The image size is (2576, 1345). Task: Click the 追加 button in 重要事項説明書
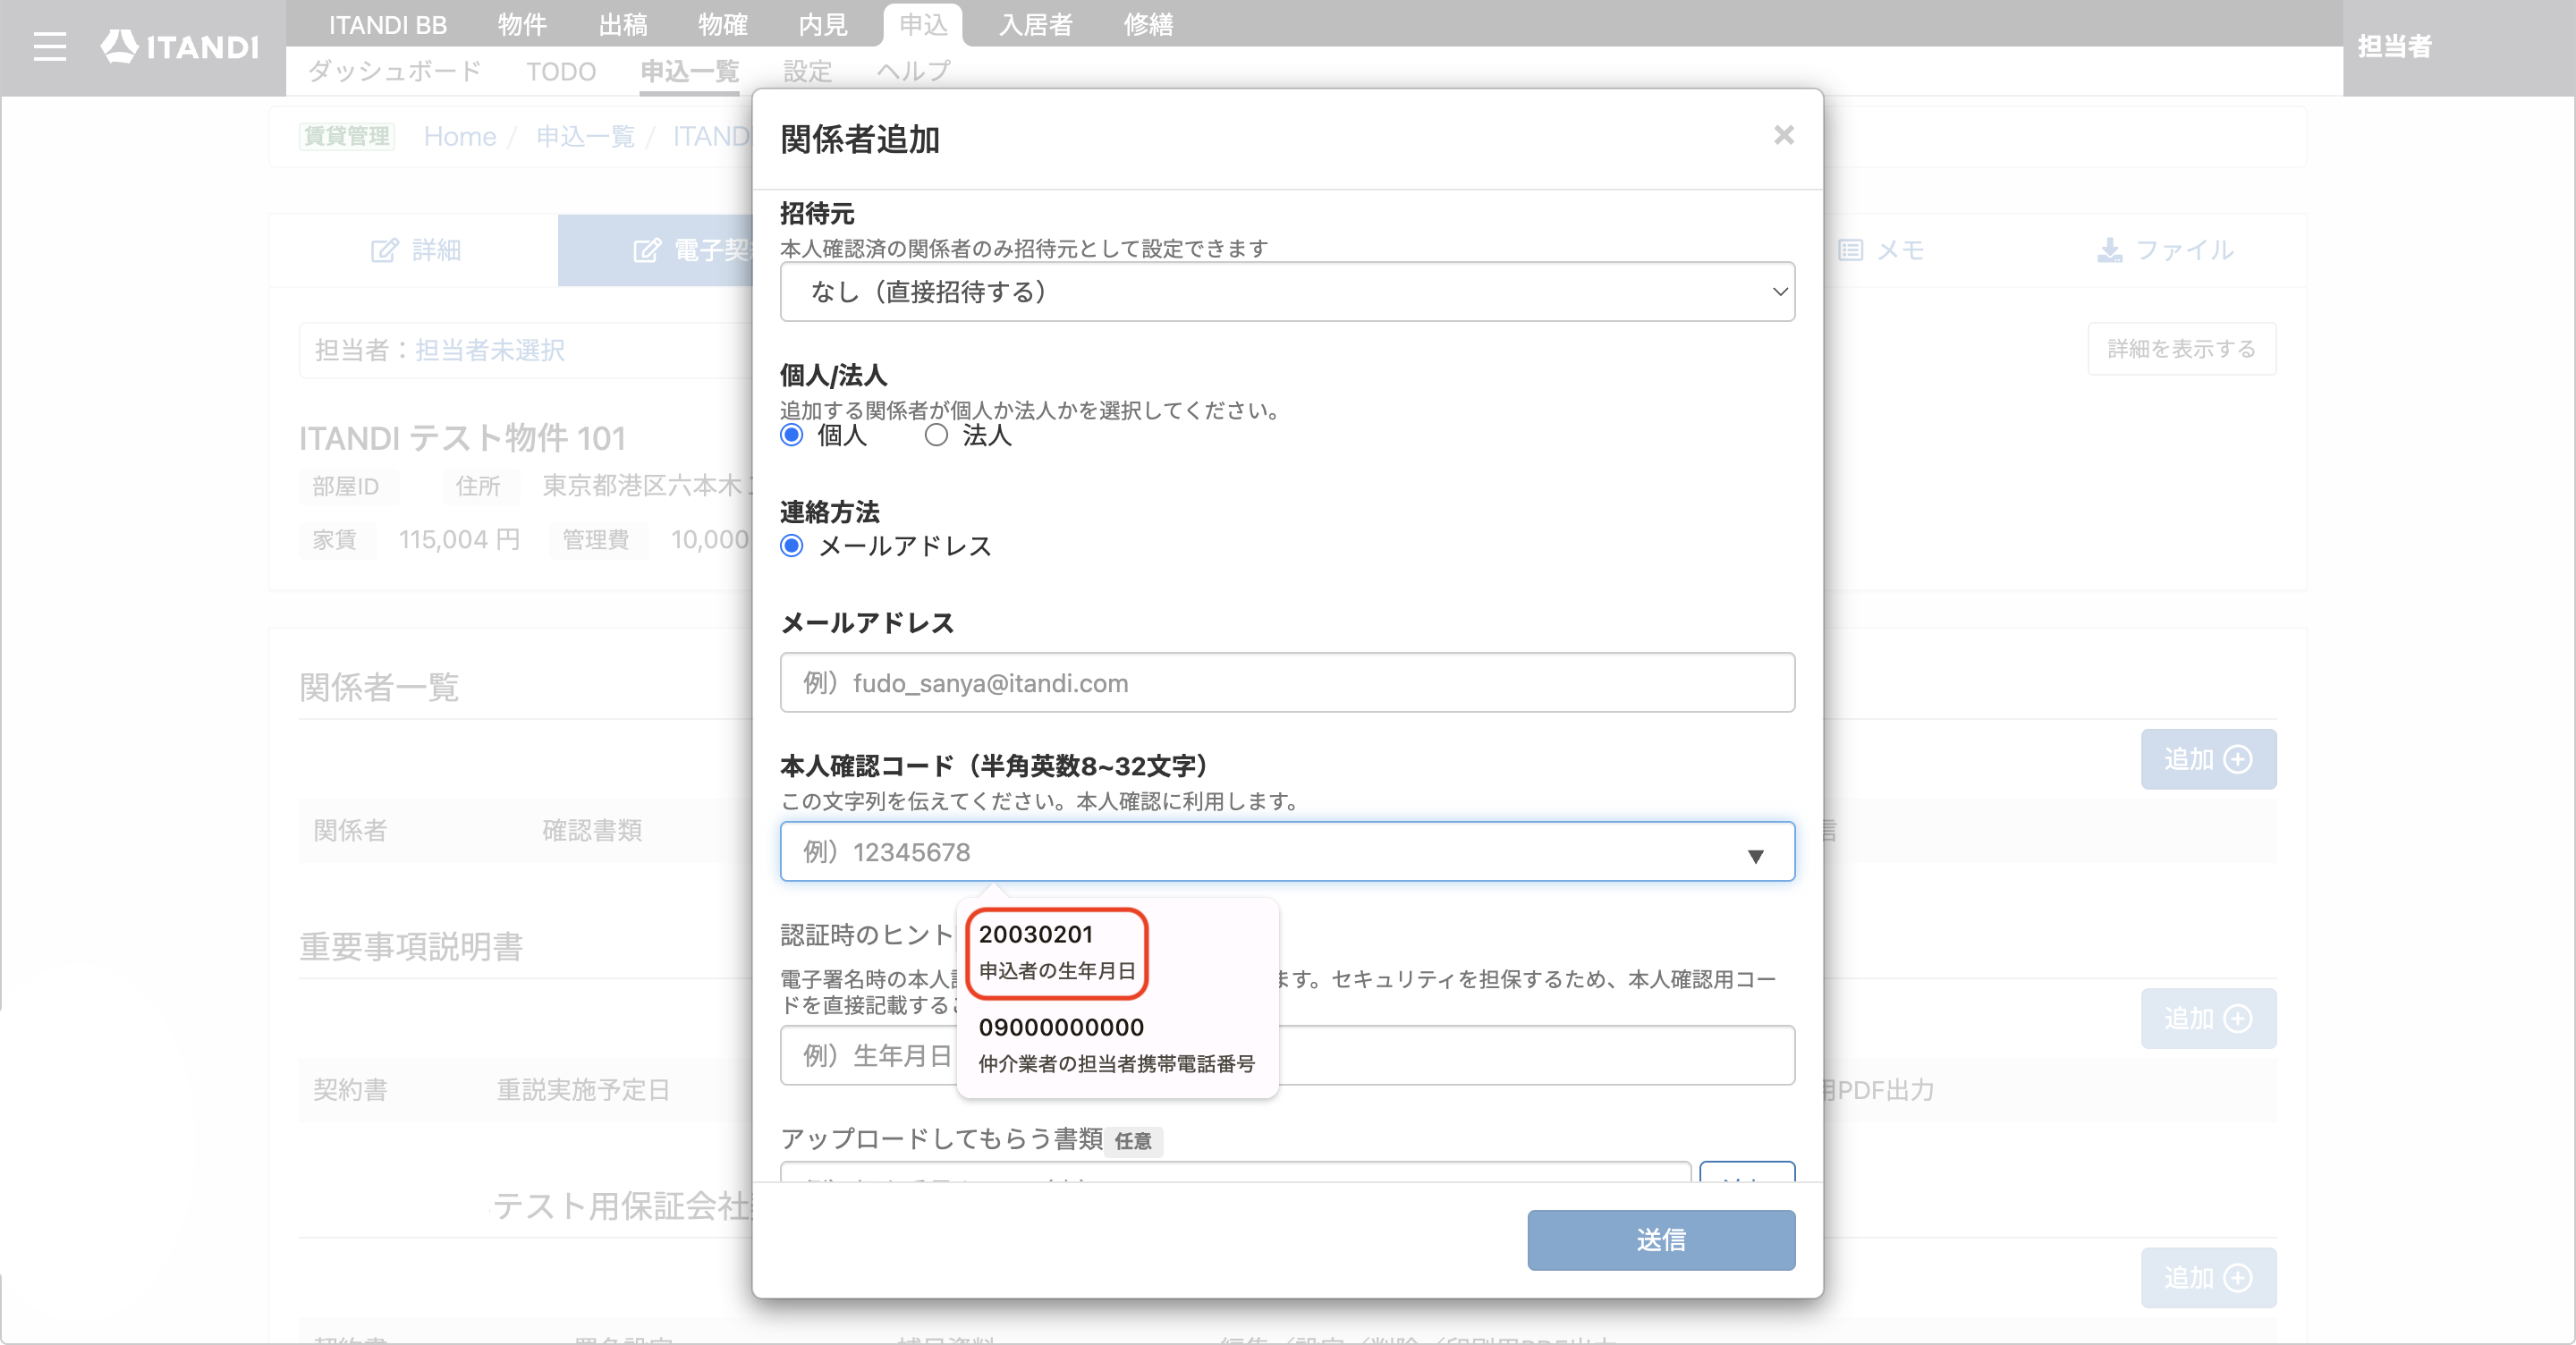[x=2208, y=1018]
